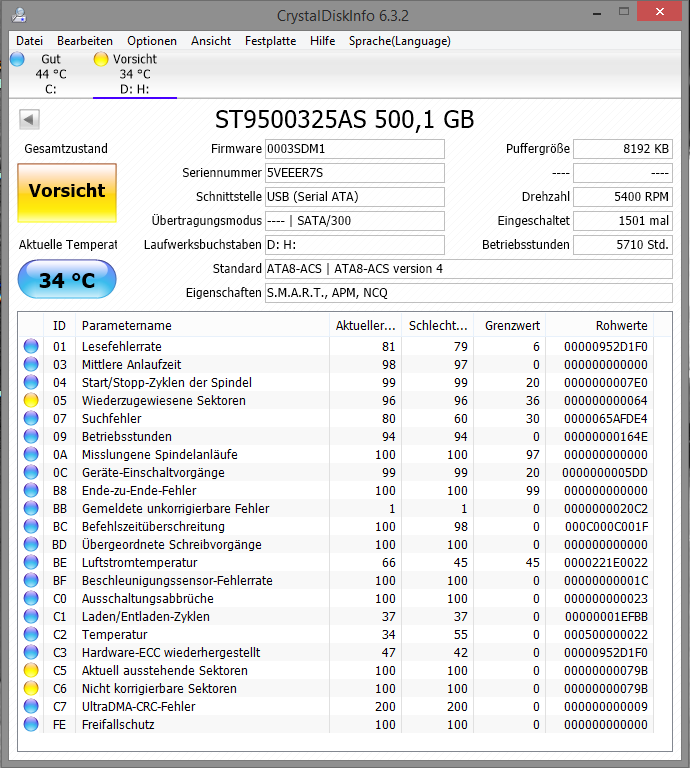Click the Eigenschaften field S.M.A.R.T., APM, NCQ
The width and height of the screenshot is (690, 768).
click(469, 293)
